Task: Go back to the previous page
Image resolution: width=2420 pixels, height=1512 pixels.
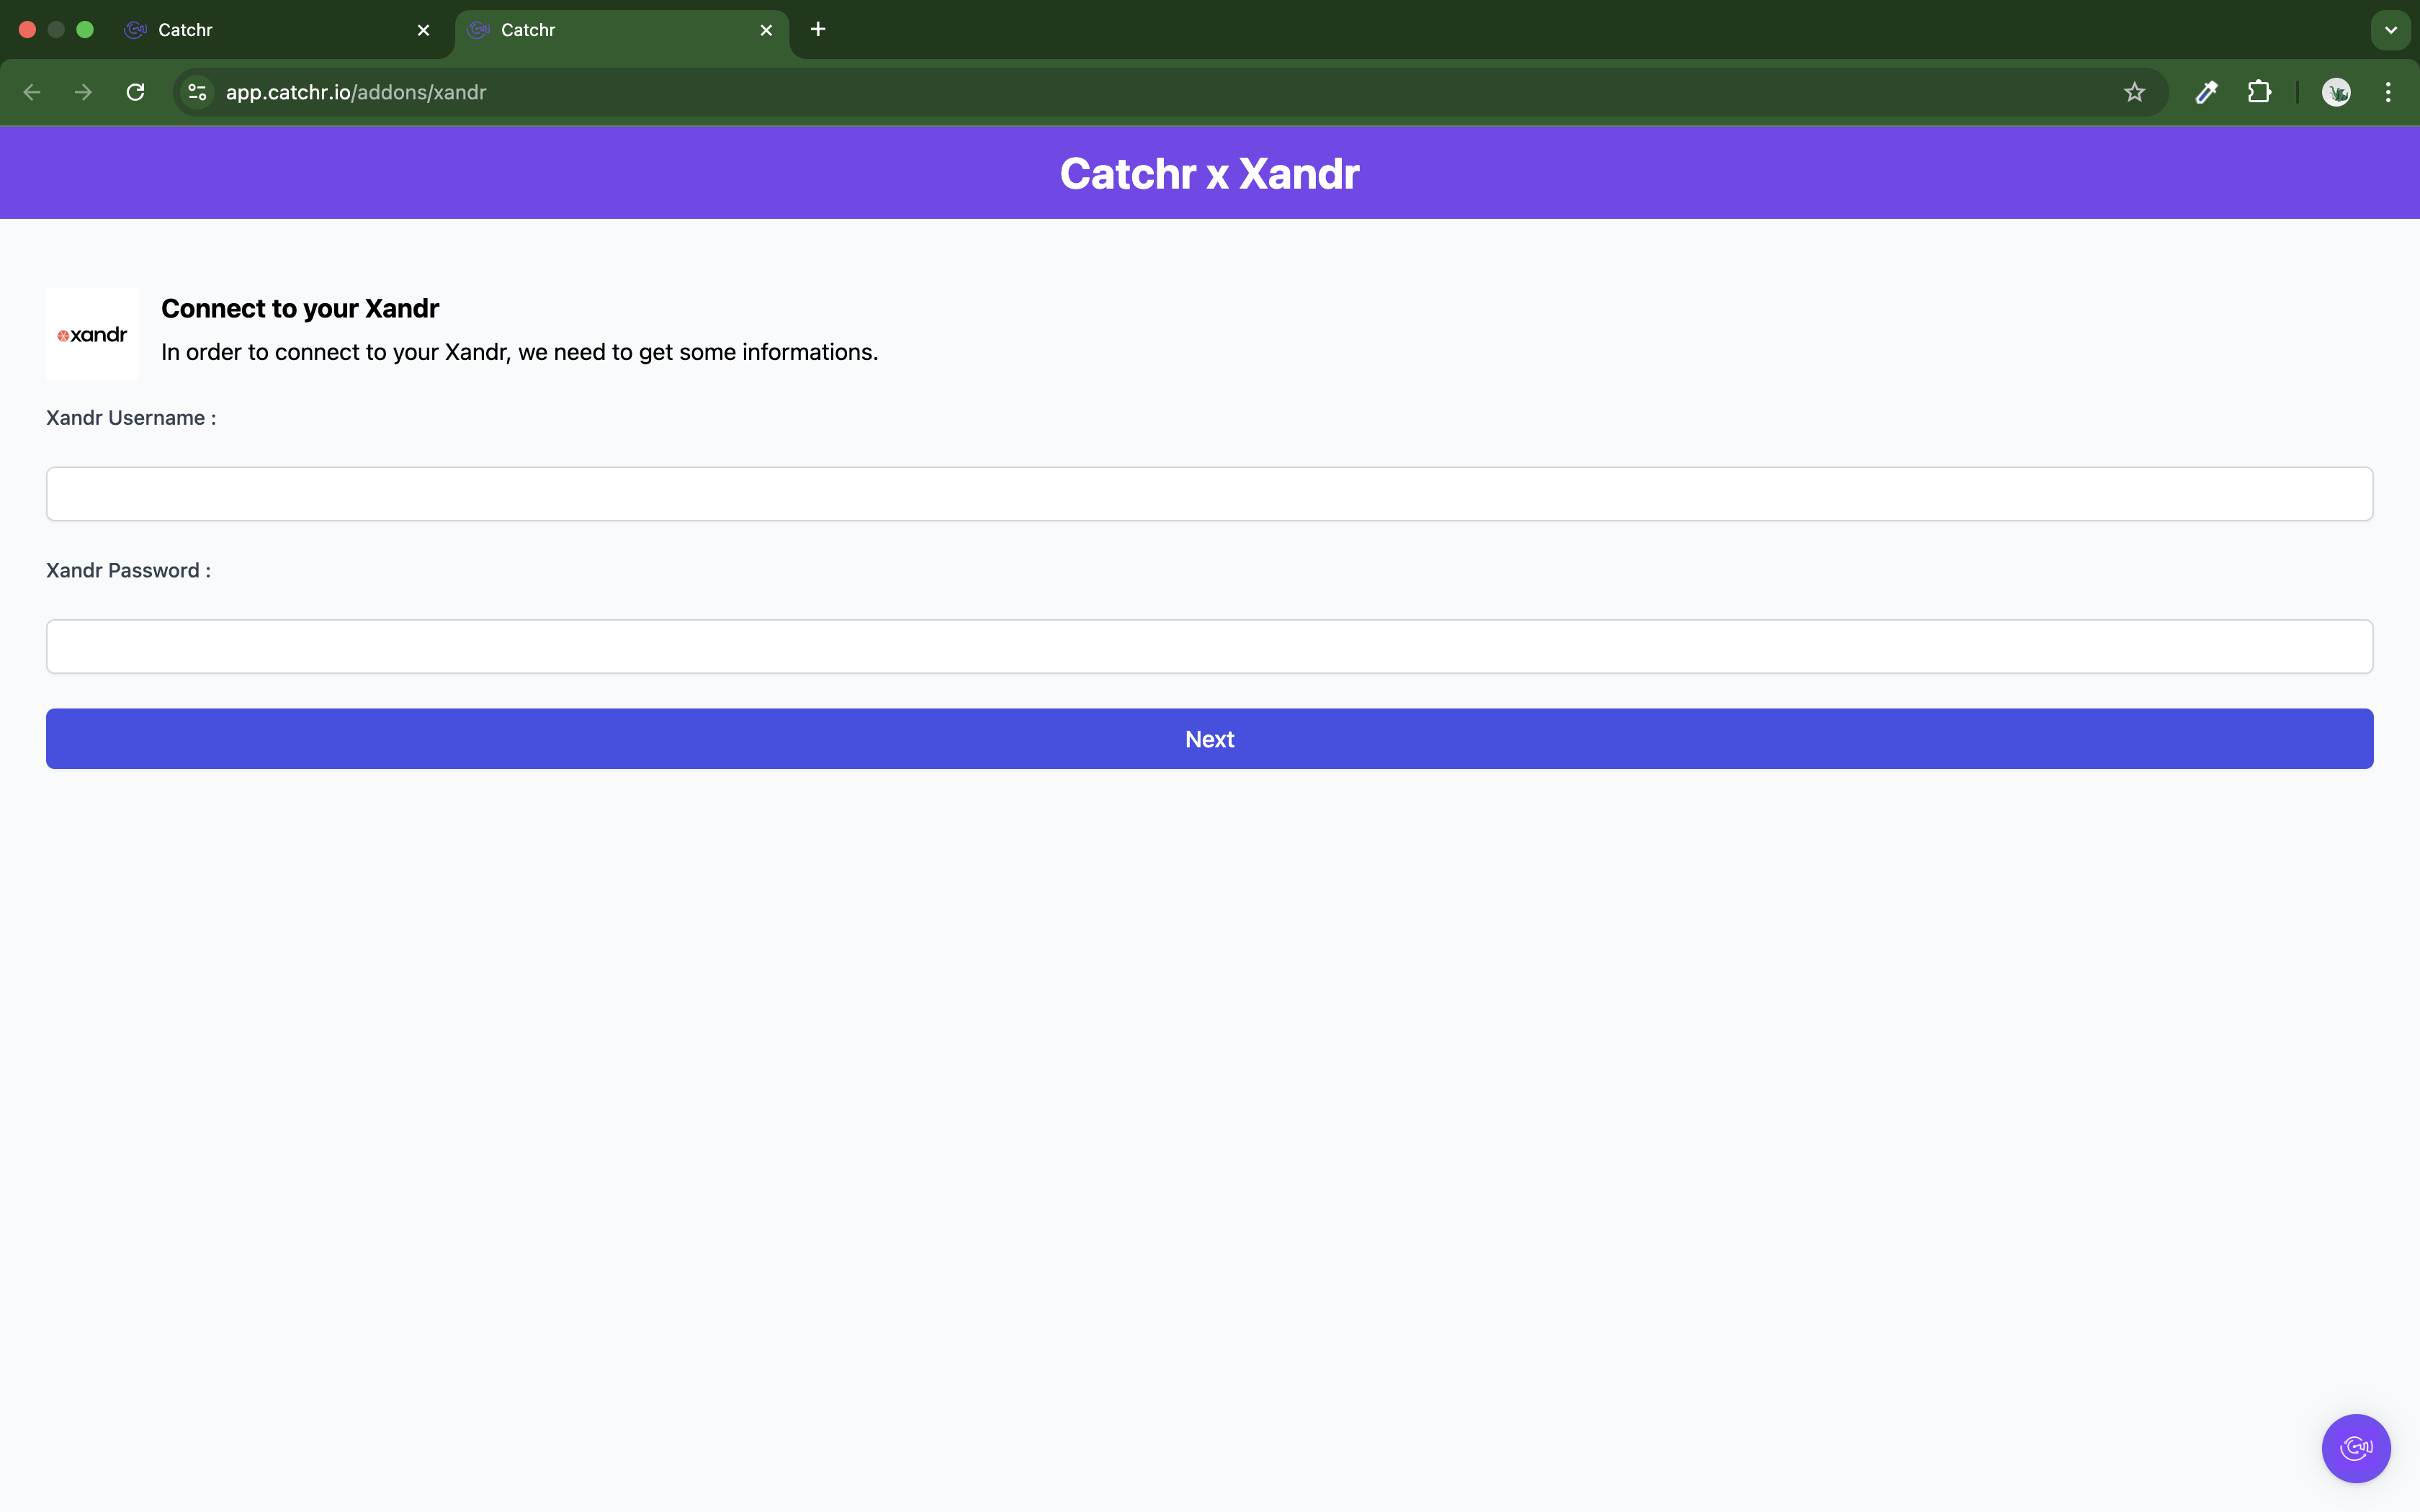Action: point(32,92)
